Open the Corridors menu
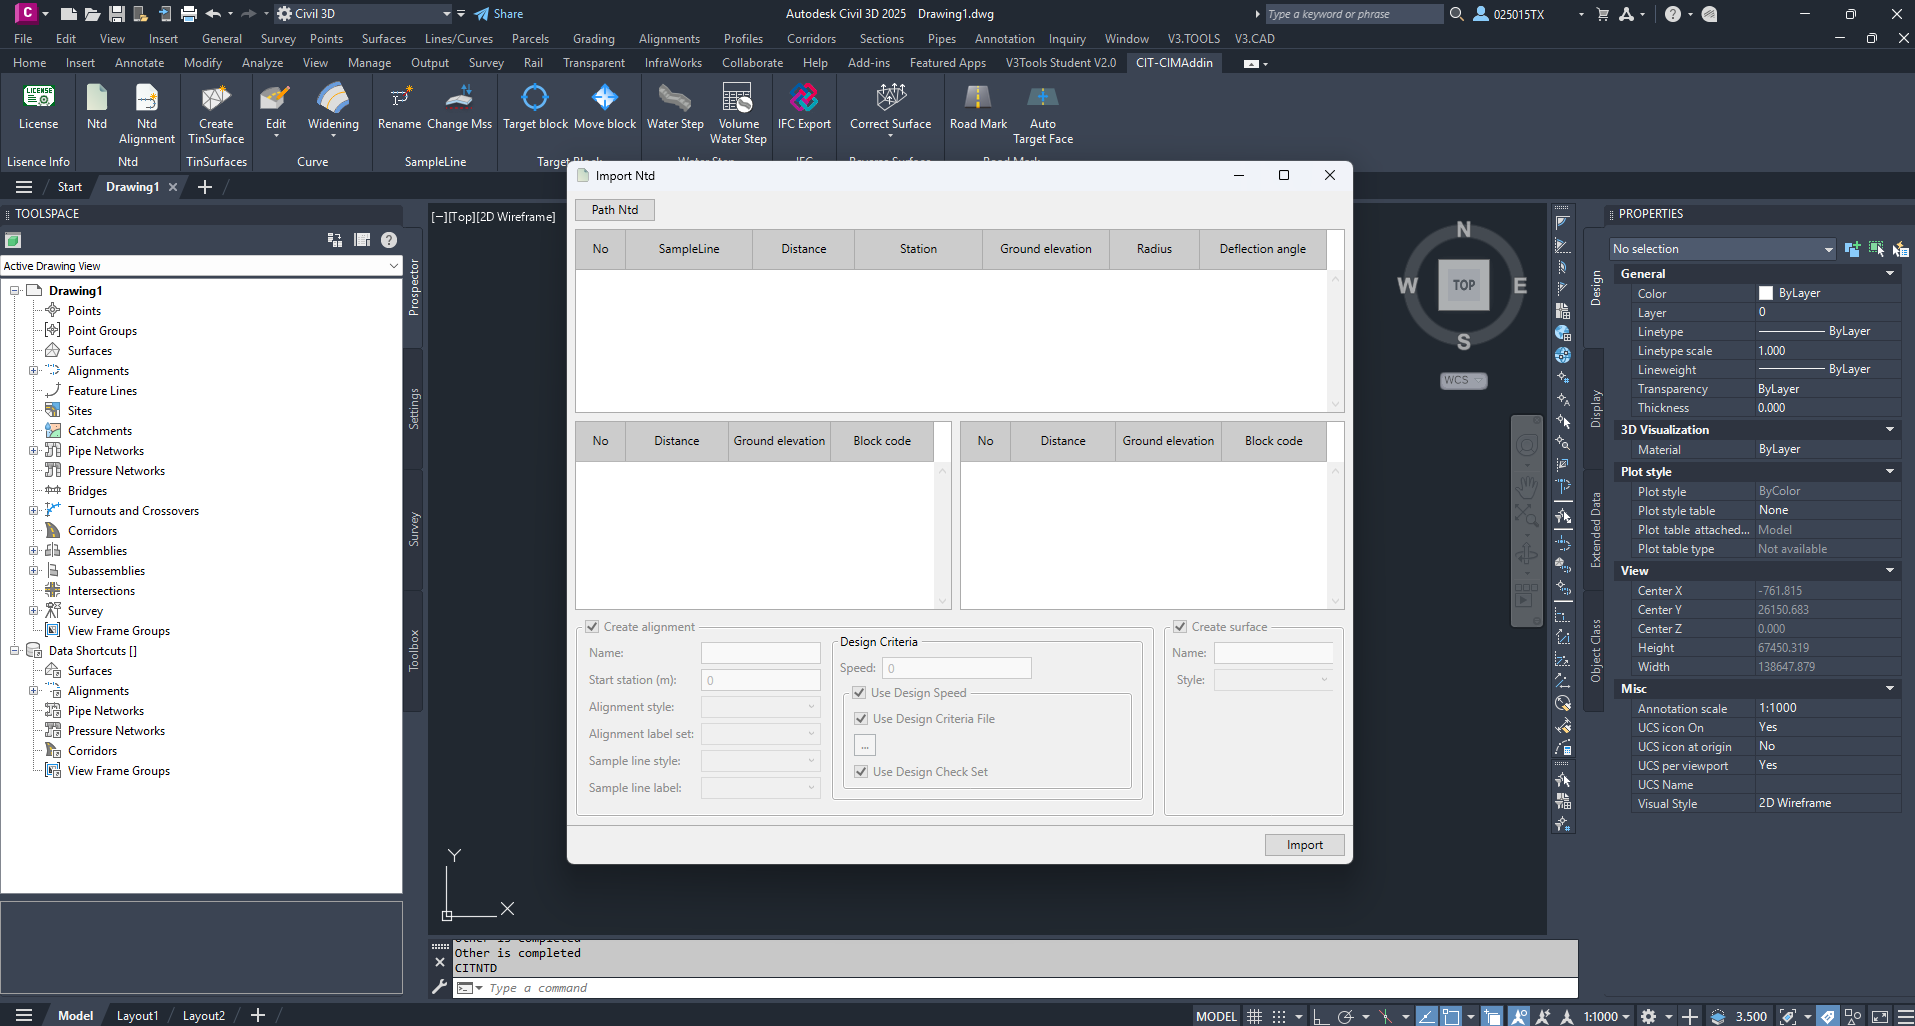1915x1026 pixels. coord(811,39)
